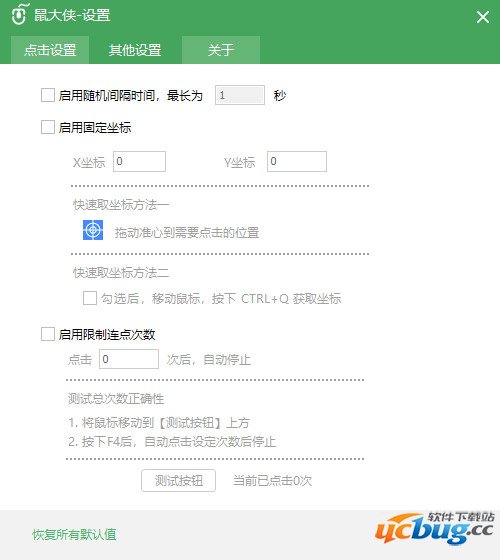Open the 其他设置 tab

point(135,50)
